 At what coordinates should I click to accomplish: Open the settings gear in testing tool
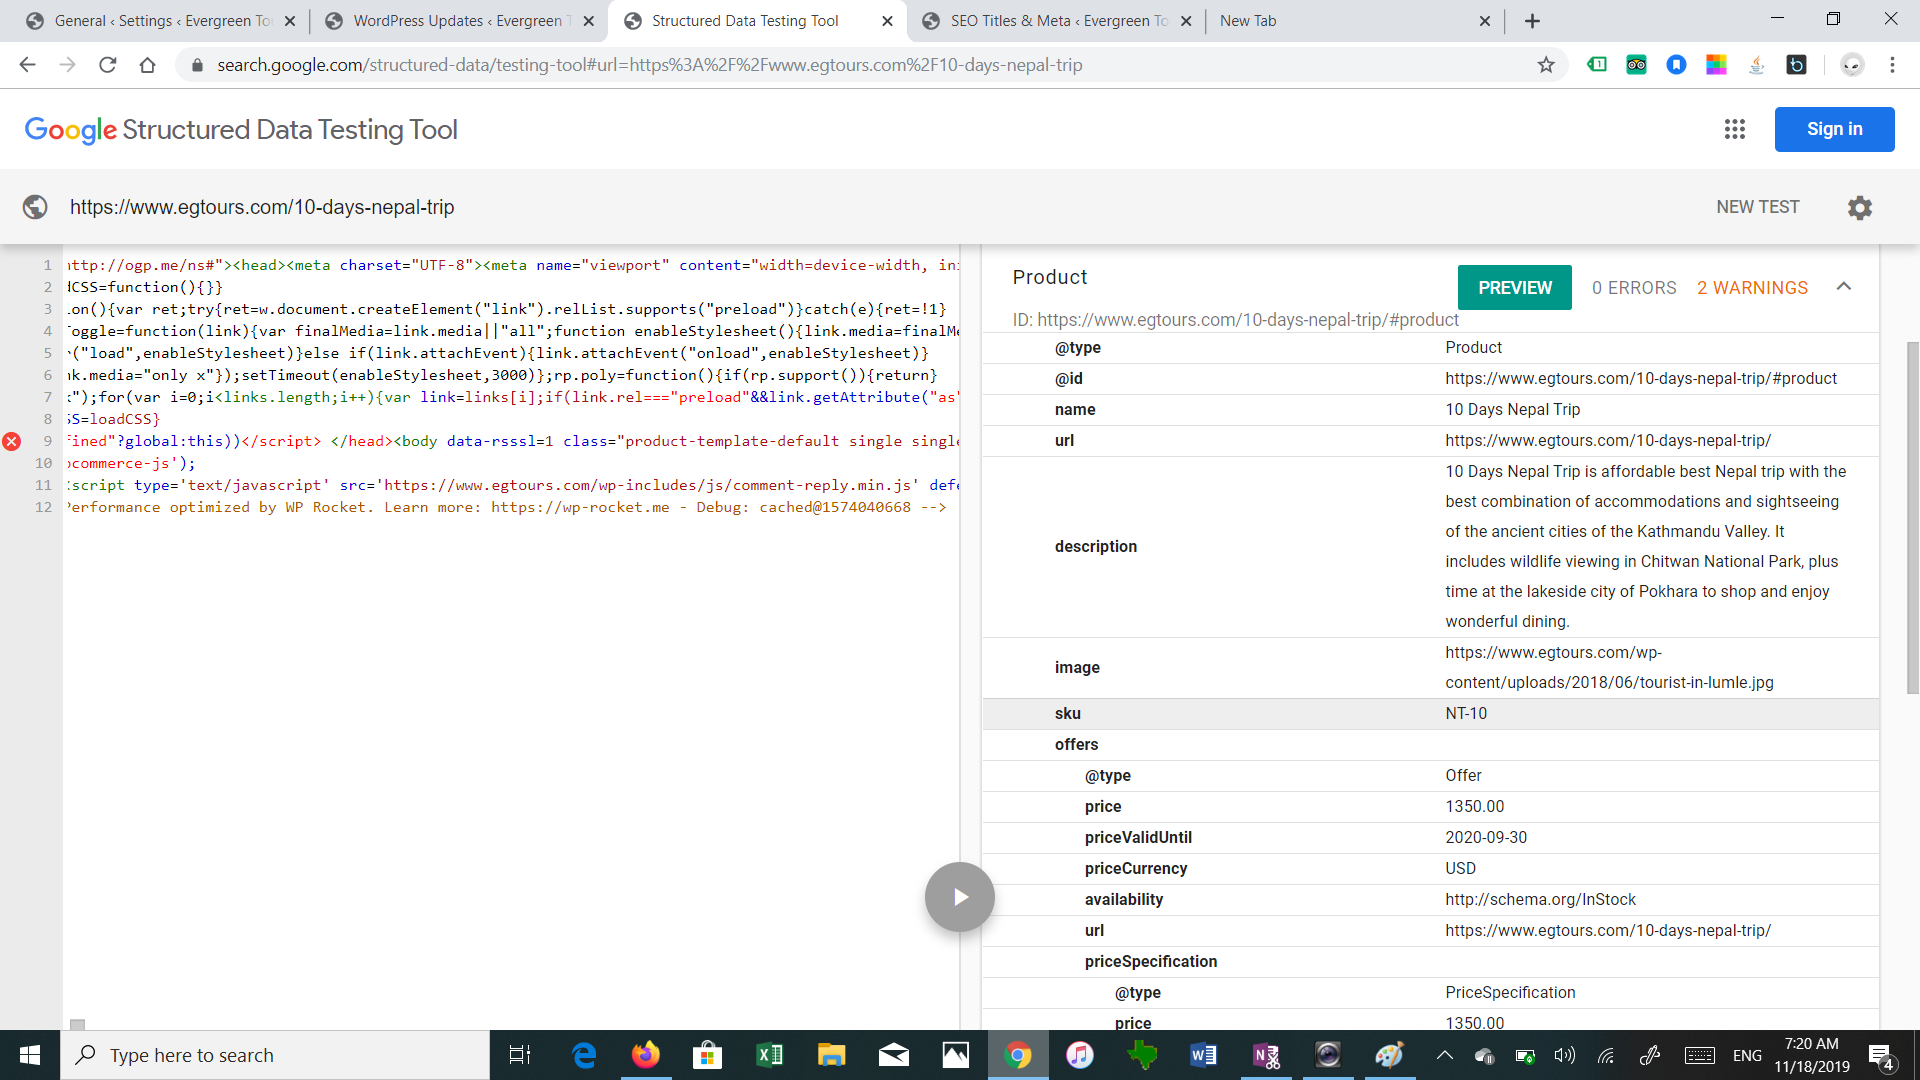1859,207
